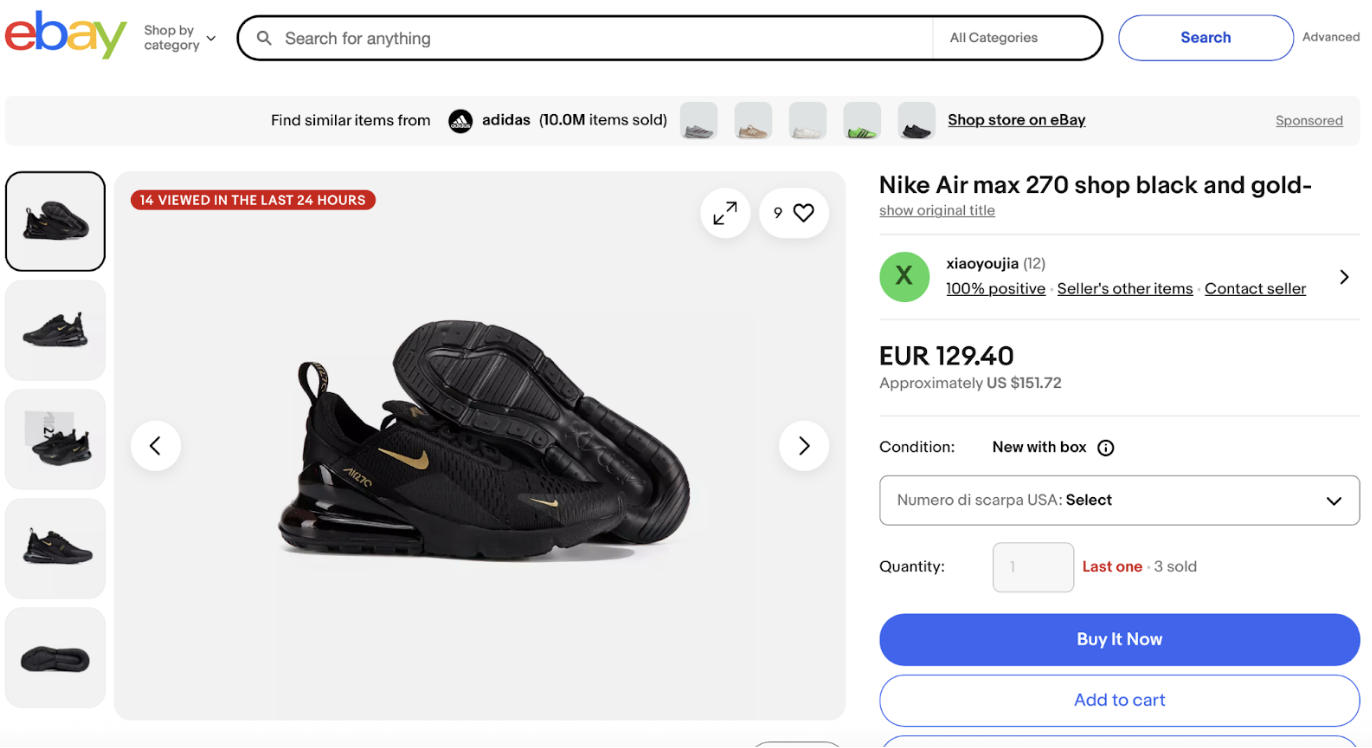Click the adidas brand logo icon

point(460,121)
